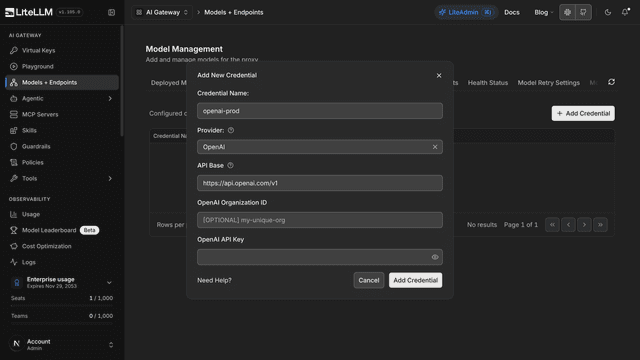Switch to Health Status tab
This screenshot has height=360, width=640.
(488, 82)
